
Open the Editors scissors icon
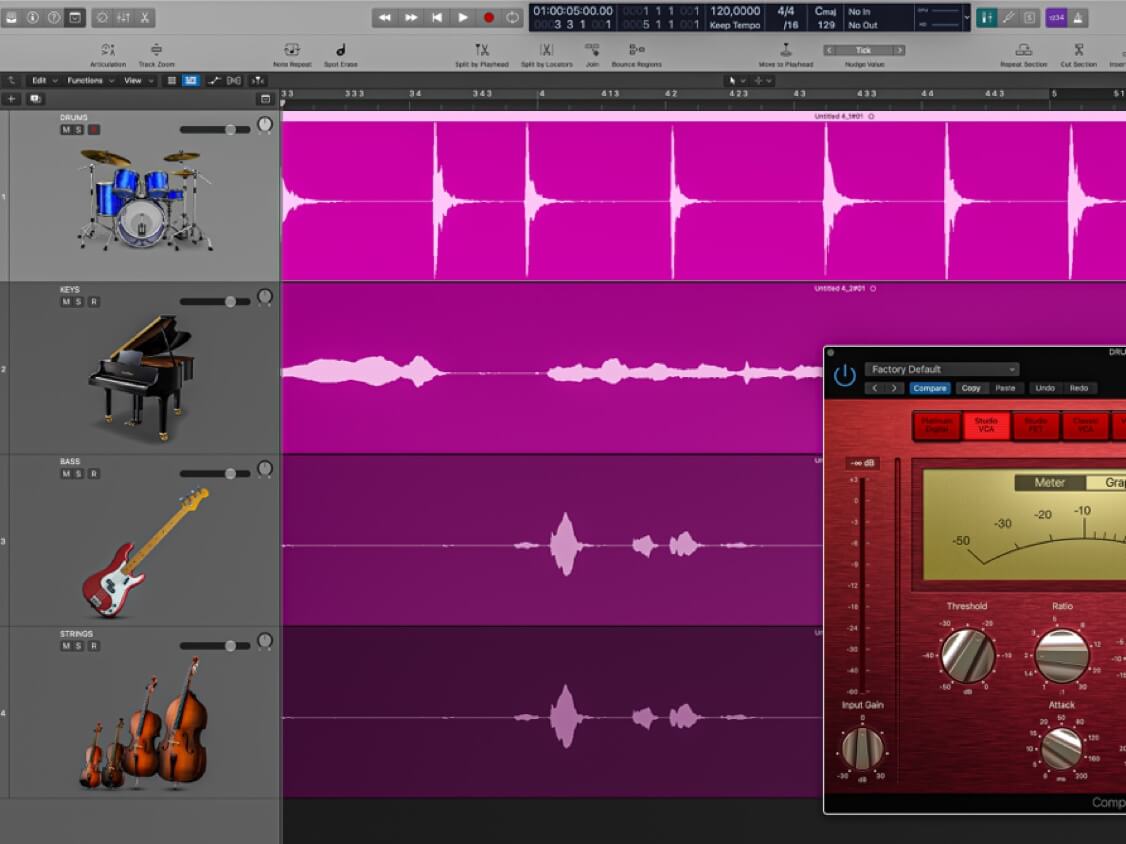tap(144, 17)
